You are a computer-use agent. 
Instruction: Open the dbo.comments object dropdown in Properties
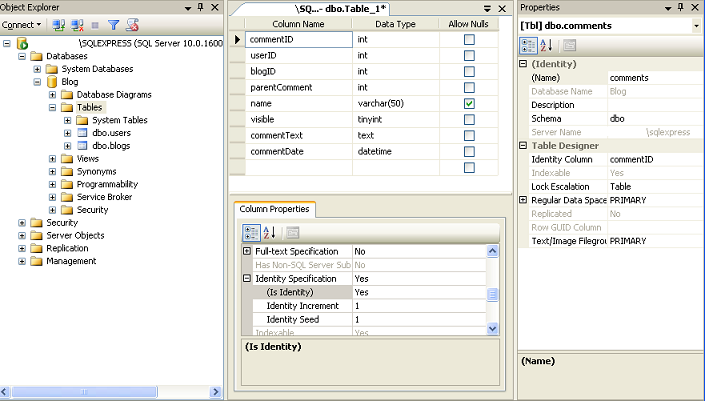click(696, 26)
